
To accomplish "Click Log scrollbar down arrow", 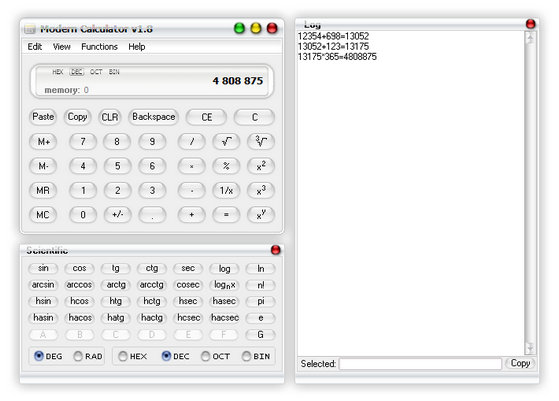I will pos(530,347).
